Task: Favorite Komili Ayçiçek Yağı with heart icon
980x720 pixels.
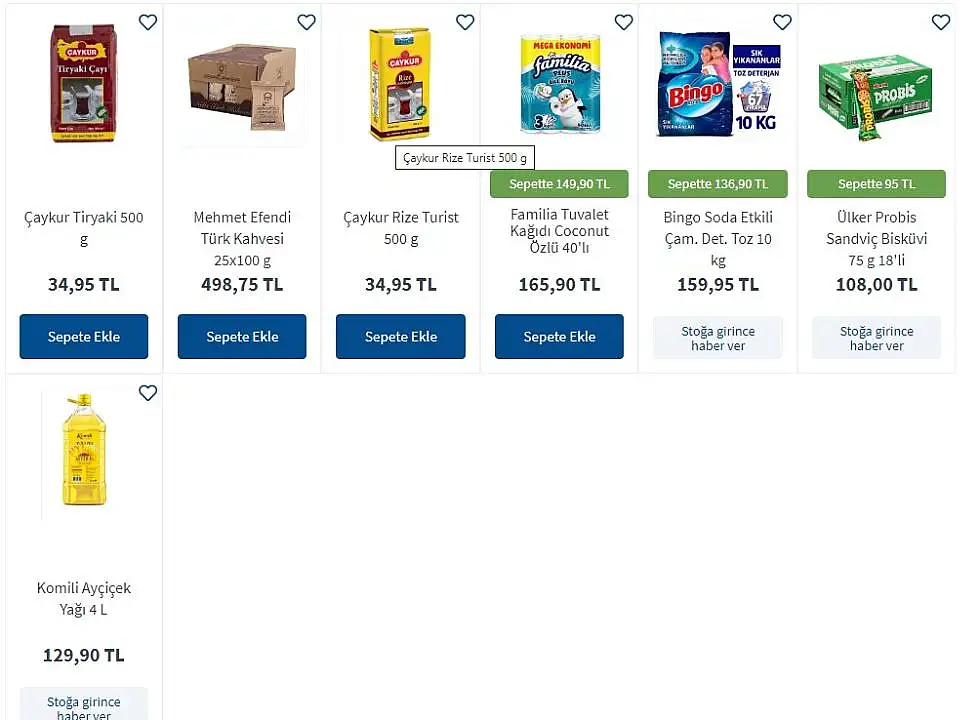Action: (x=148, y=393)
